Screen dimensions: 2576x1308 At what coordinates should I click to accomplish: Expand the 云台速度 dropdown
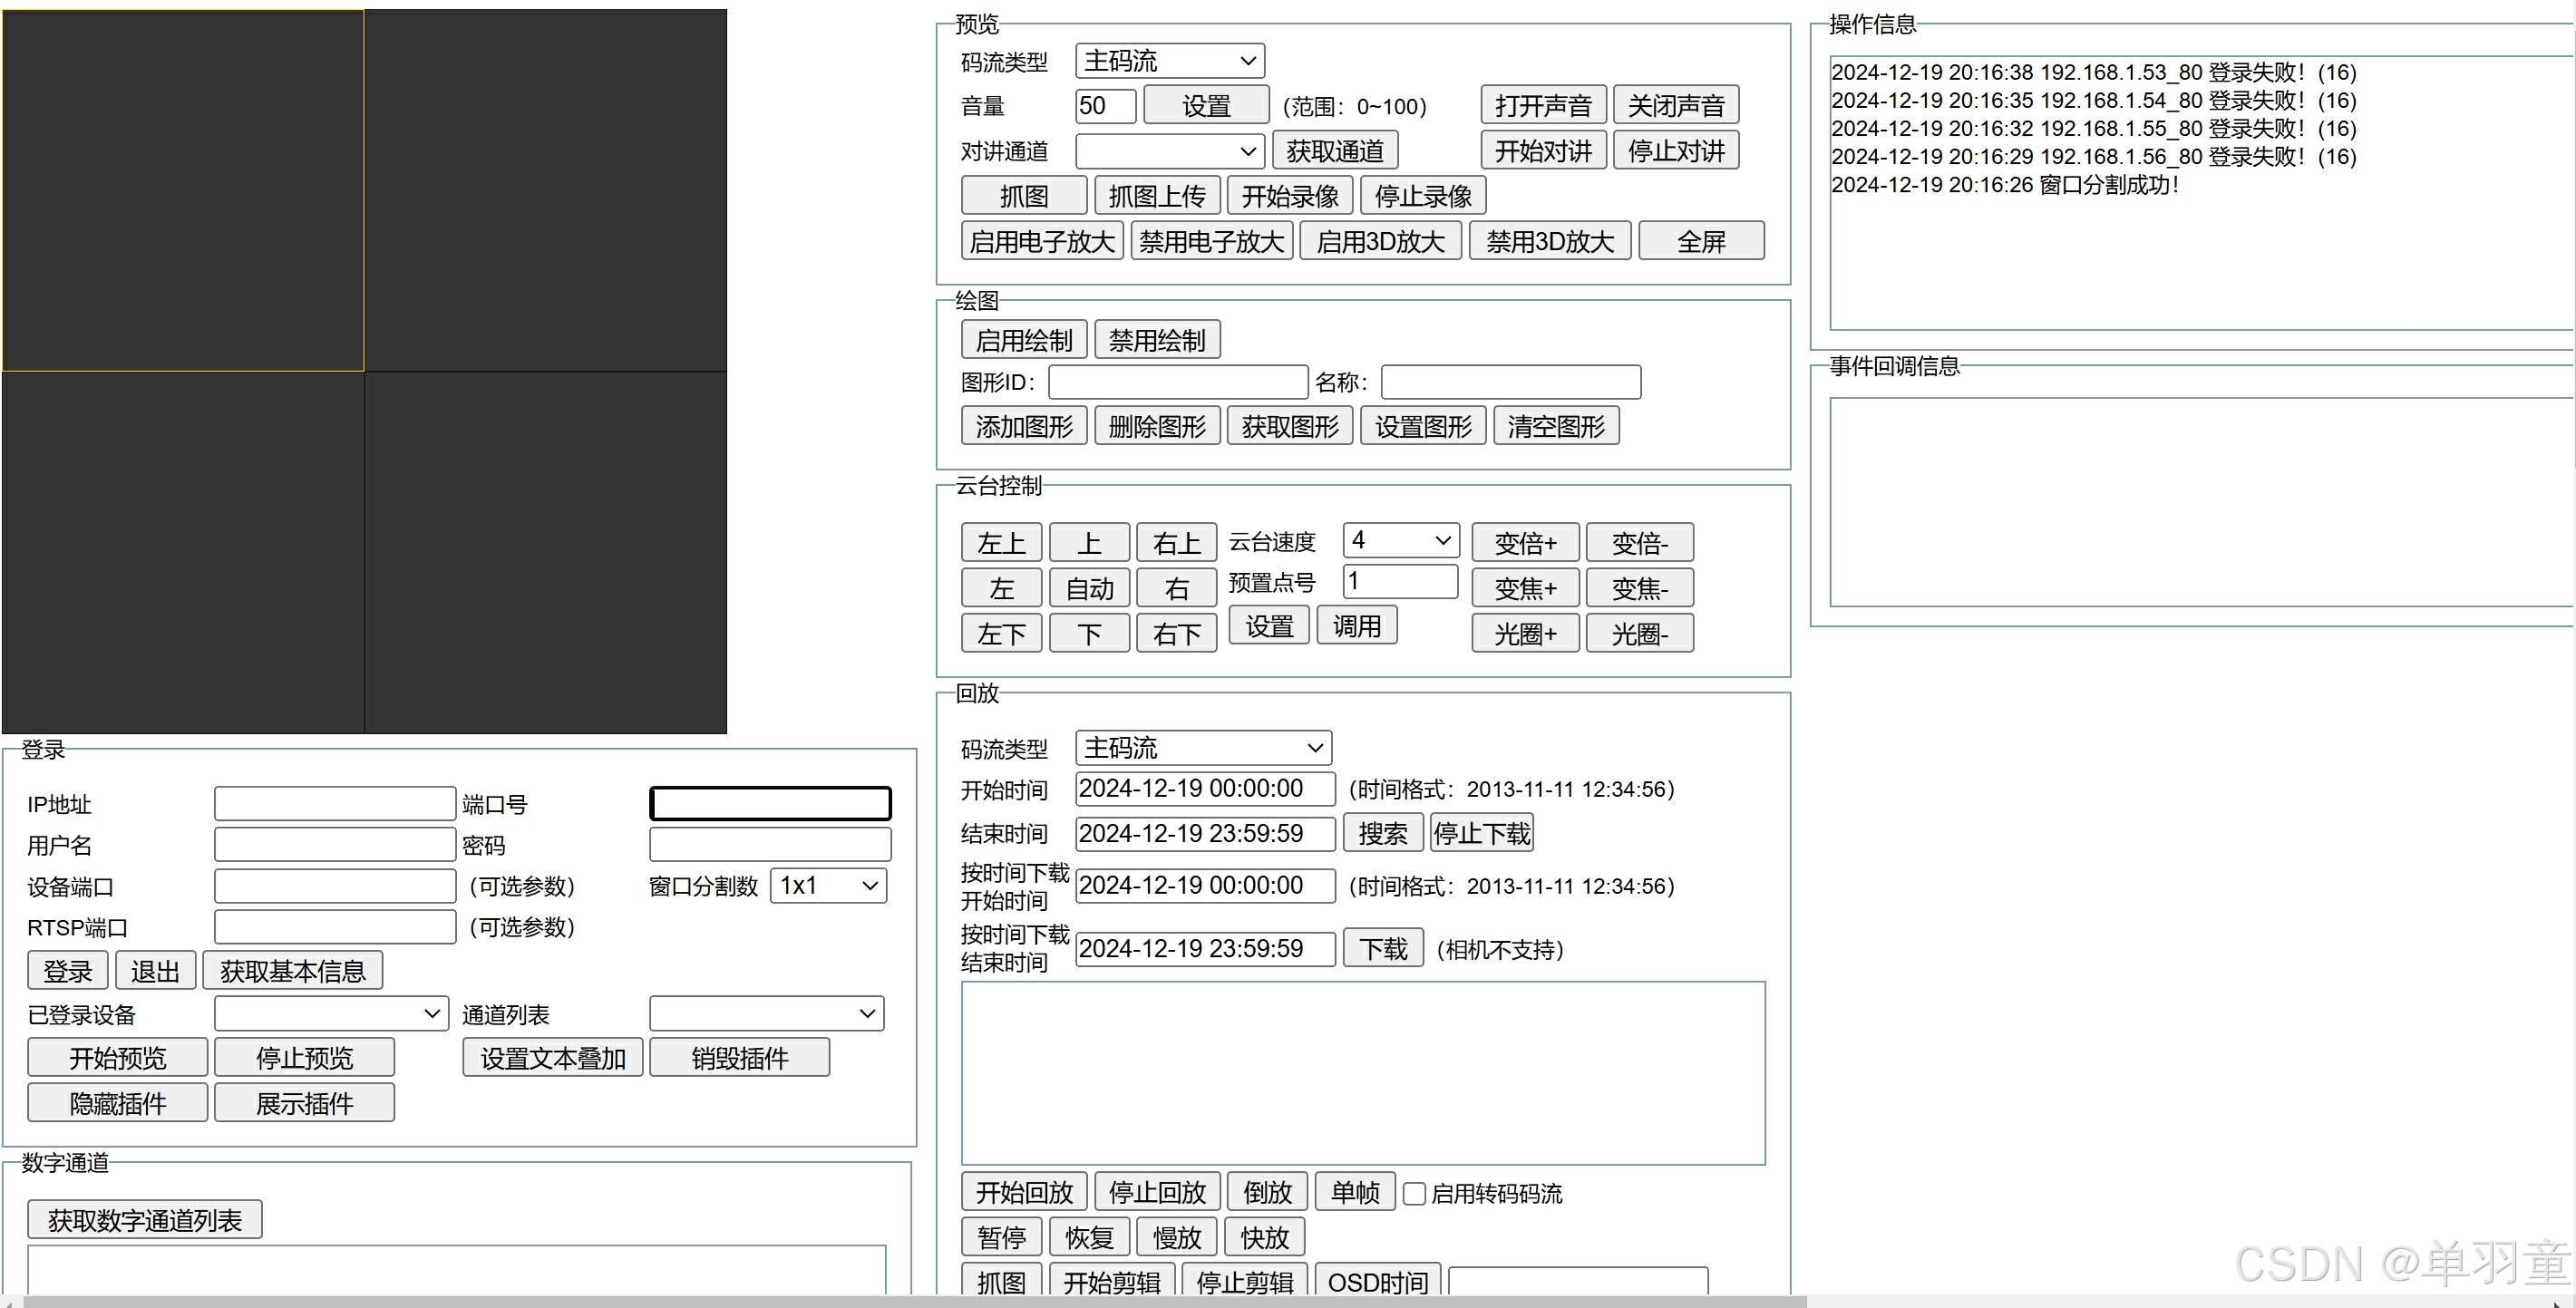1400,541
